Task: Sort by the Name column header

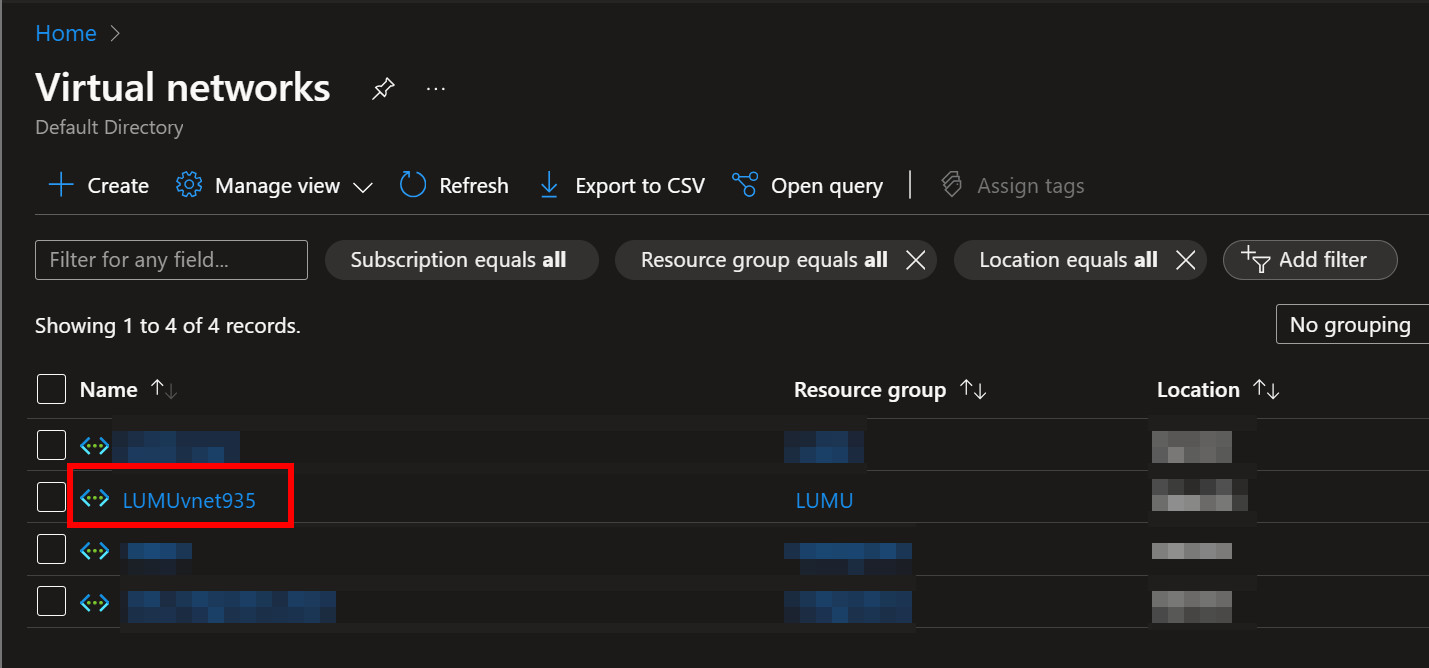Action: point(109,390)
